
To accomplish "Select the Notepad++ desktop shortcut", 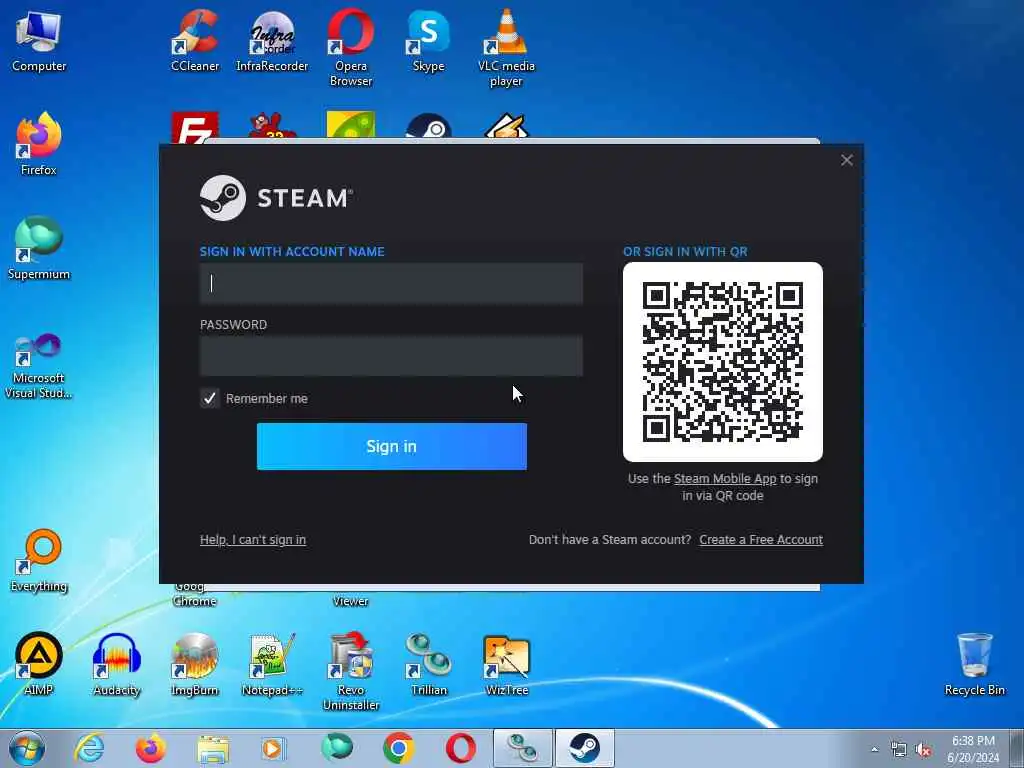I will [272, 664].
